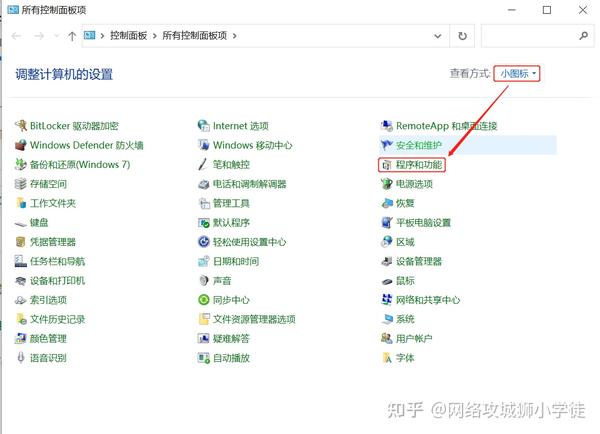The image size is (600, 434).
Task: Open the 安全和维护 flag icon
Action: pos(387,145)
